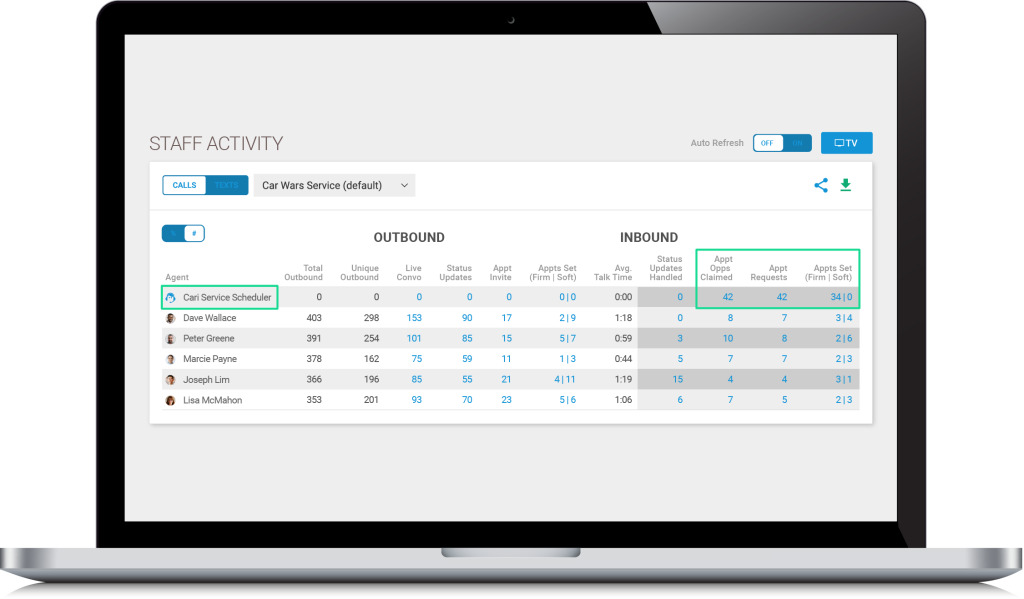Click Lisa McMahon avatar
This screenshot has width=1024, height=599.
pos(170,400)
